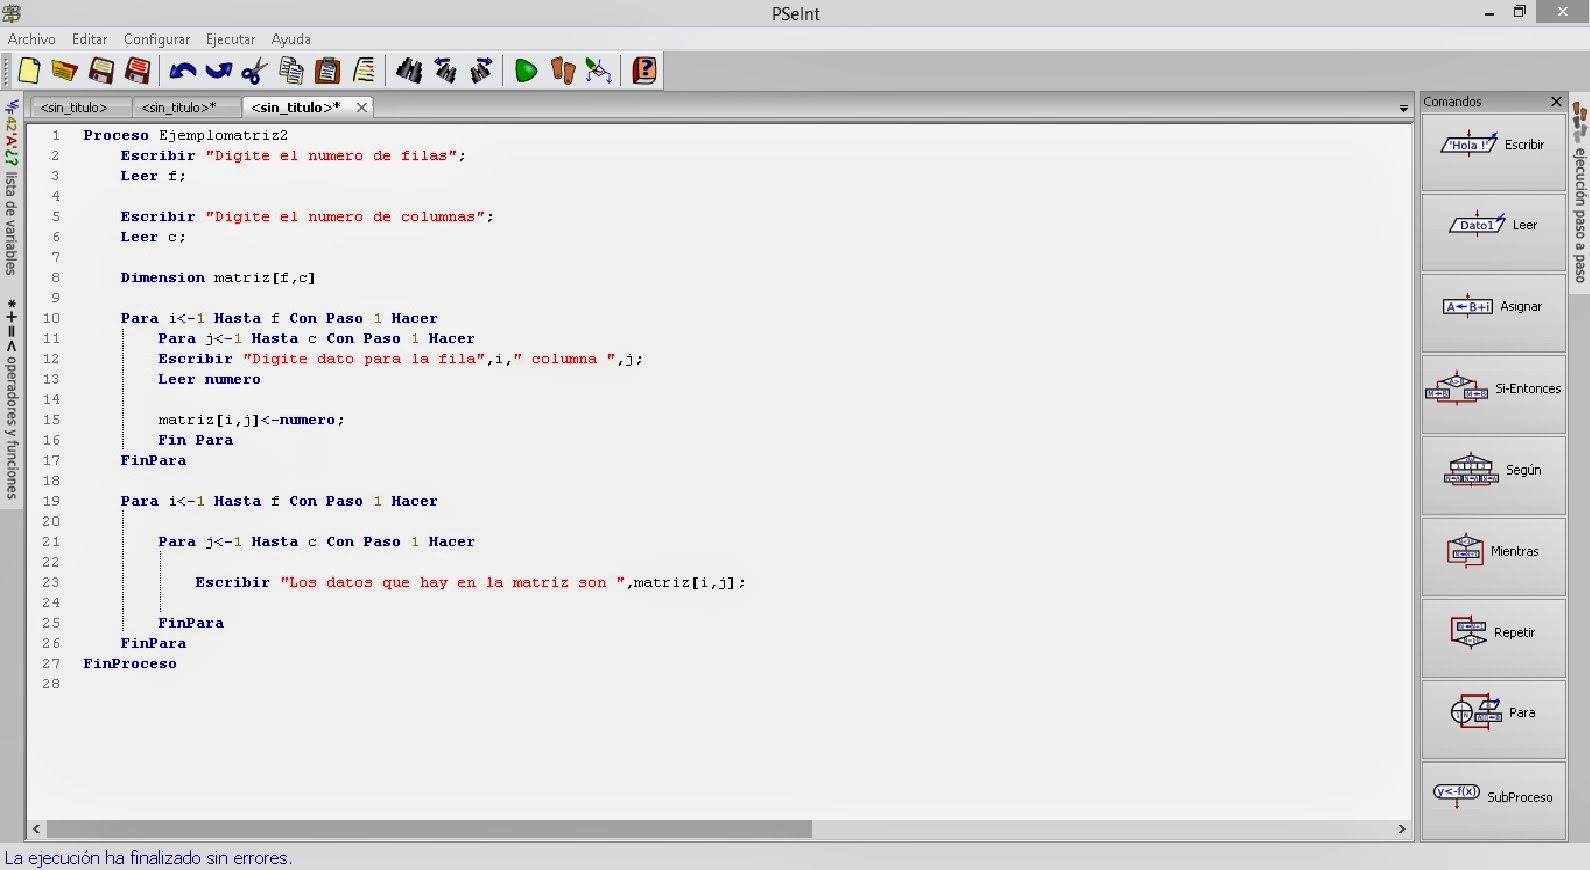Insert a Mientras loop
The height and width of the screenshot is (870, 1590).
point(1493,557)
